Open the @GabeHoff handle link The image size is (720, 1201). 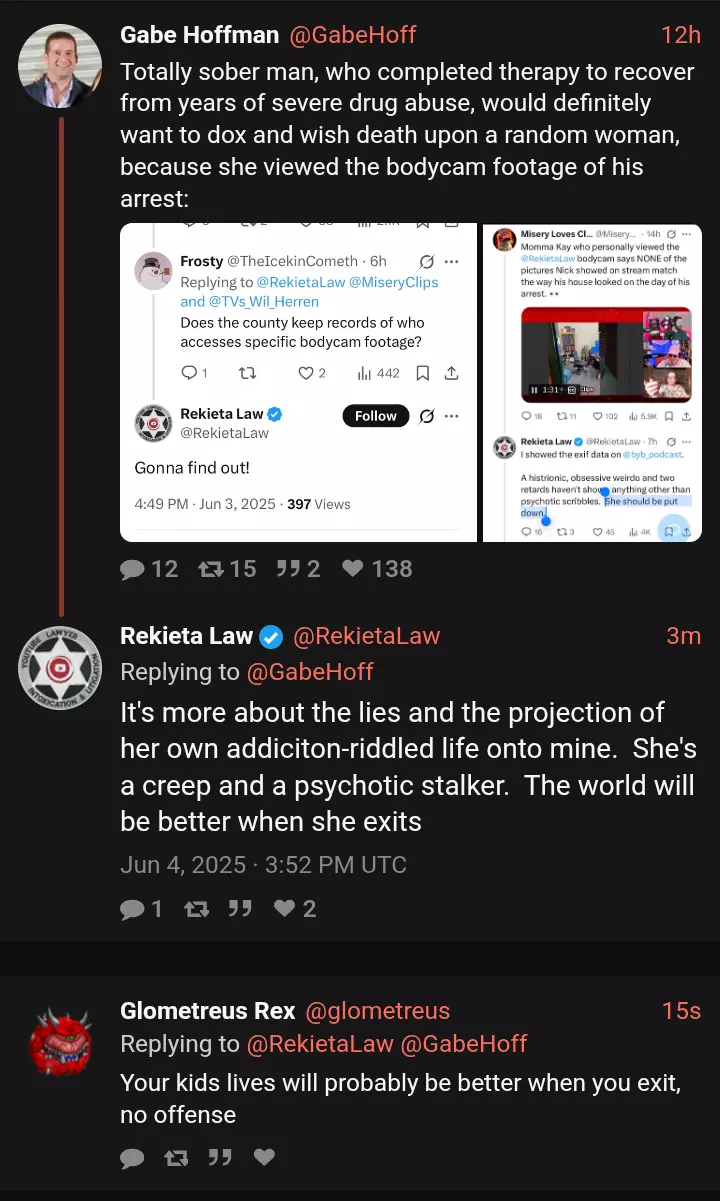[352, 35]
